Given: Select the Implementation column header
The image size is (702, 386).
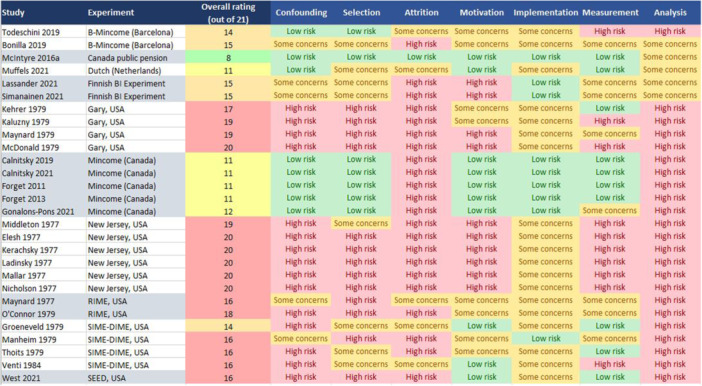Looking at the screenshot, I should click(x=545, y=13).
